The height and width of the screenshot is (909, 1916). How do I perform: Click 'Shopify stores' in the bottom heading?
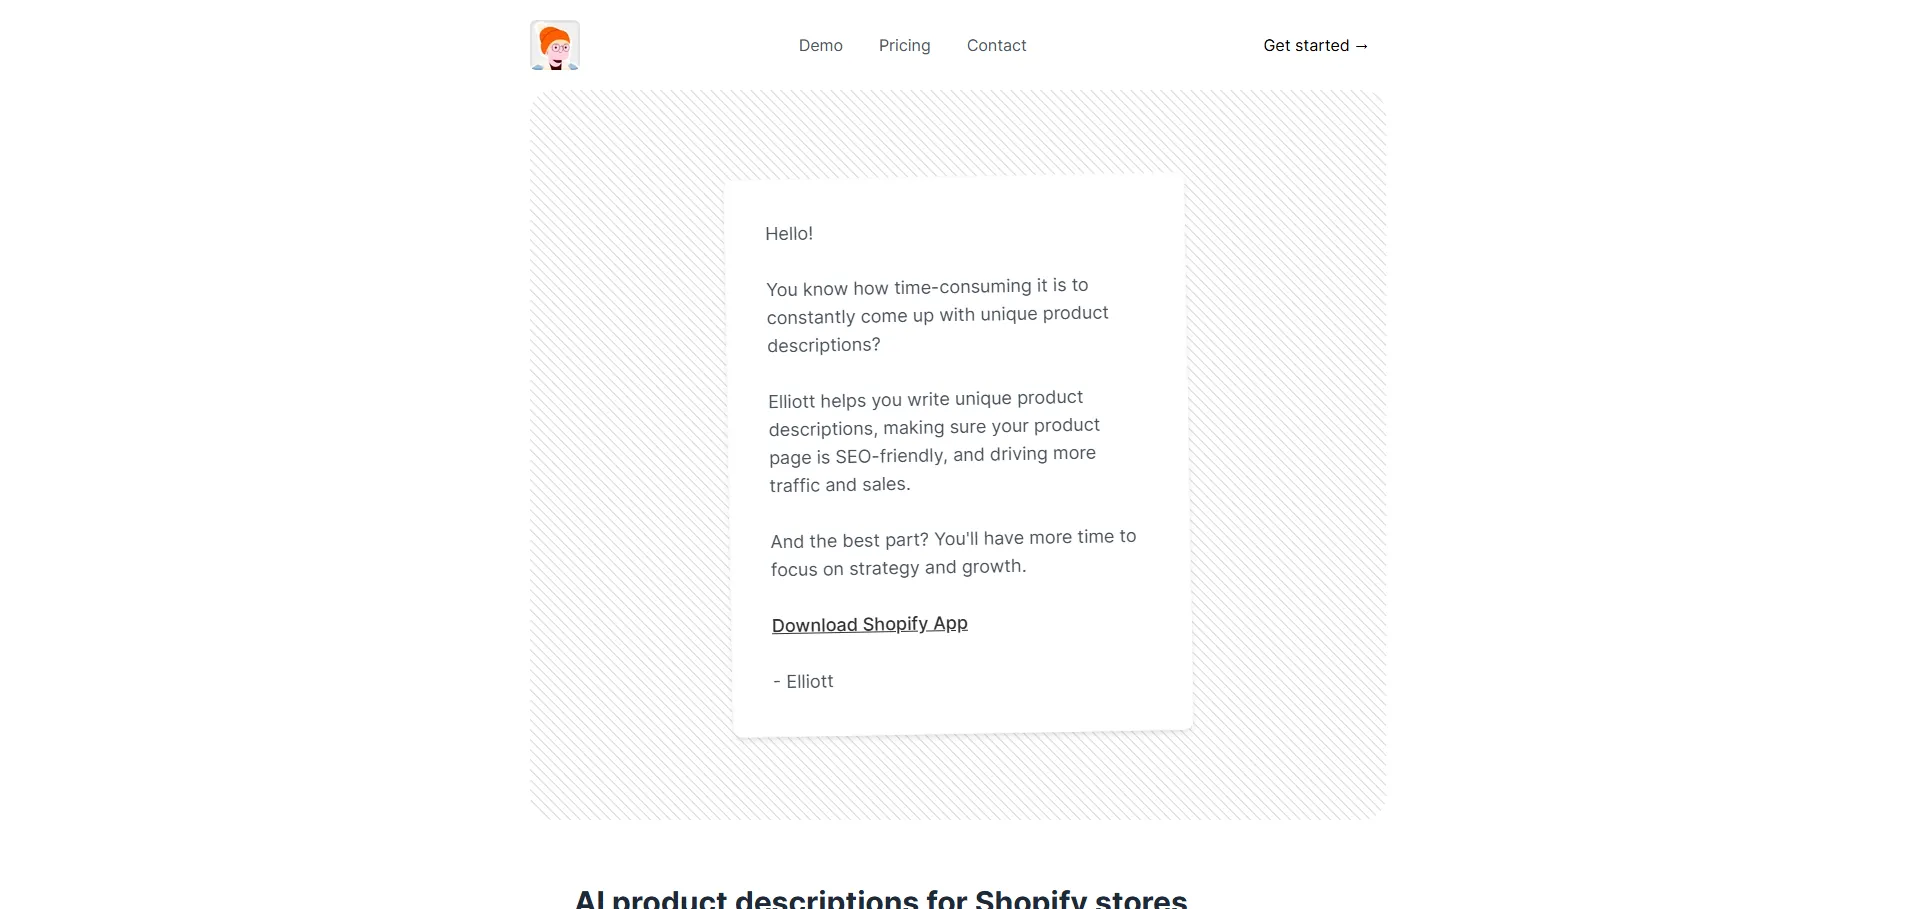click(x=1080, y=899)
